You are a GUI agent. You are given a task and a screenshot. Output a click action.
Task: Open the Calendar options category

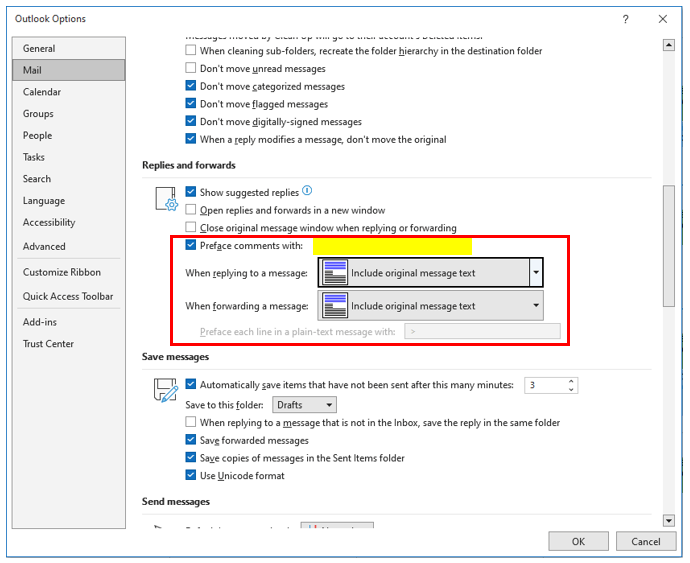(x=69, y=92)
